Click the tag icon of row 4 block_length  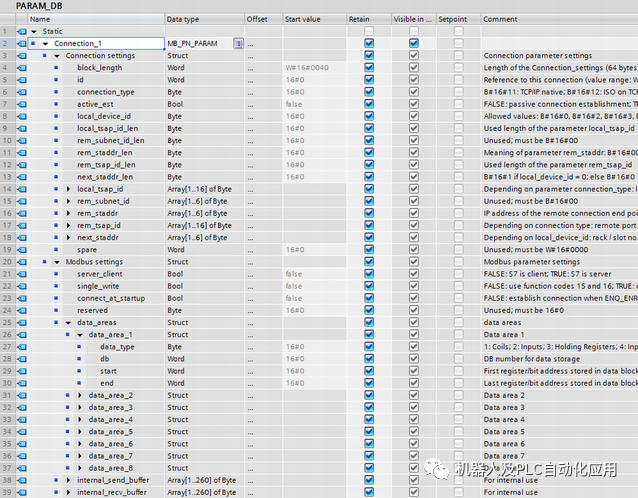22,68
